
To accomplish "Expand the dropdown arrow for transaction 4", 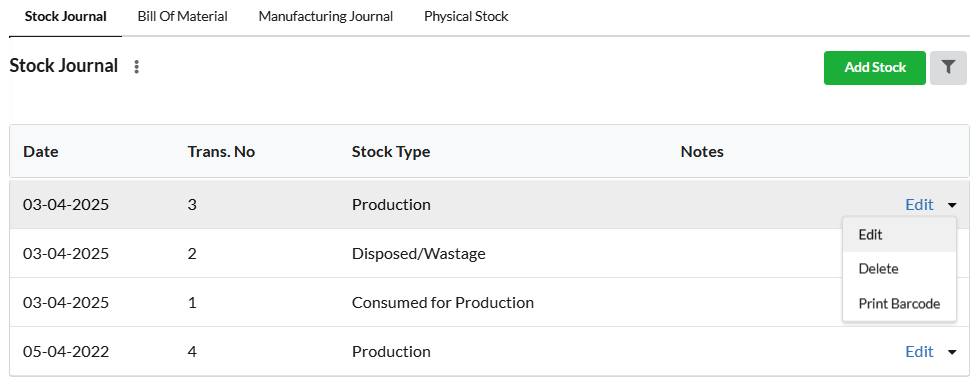I will point(951,352).
